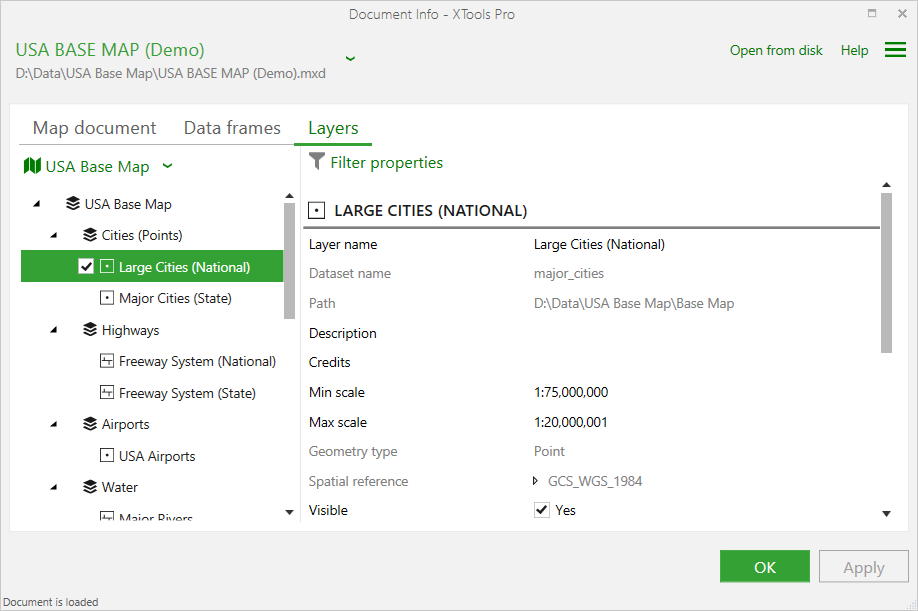This screenshot has height=611, width=918.
Task: Click the Water group layer icon
Action: (x=90, y=487)
